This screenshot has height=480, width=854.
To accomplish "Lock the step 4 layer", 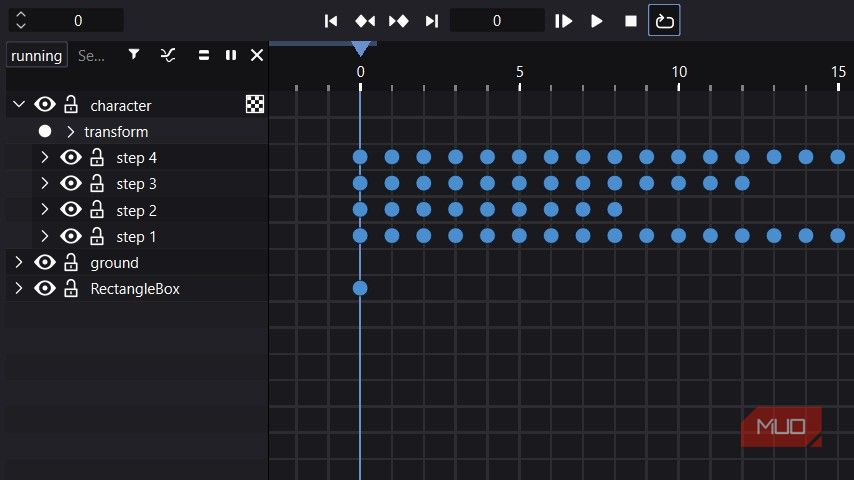I will click(x=97, y=157).
